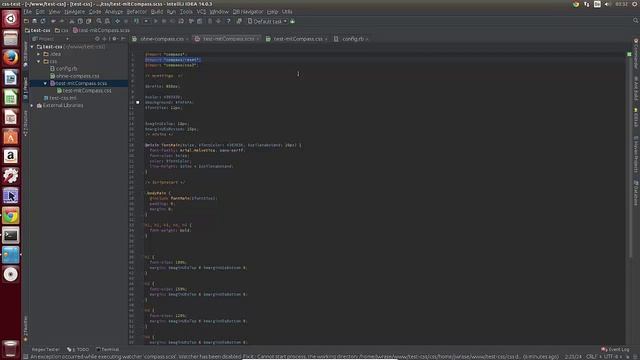Open the Navigate menu
The height and width of the screenshot is (360, 640).
tap(74, 12)
